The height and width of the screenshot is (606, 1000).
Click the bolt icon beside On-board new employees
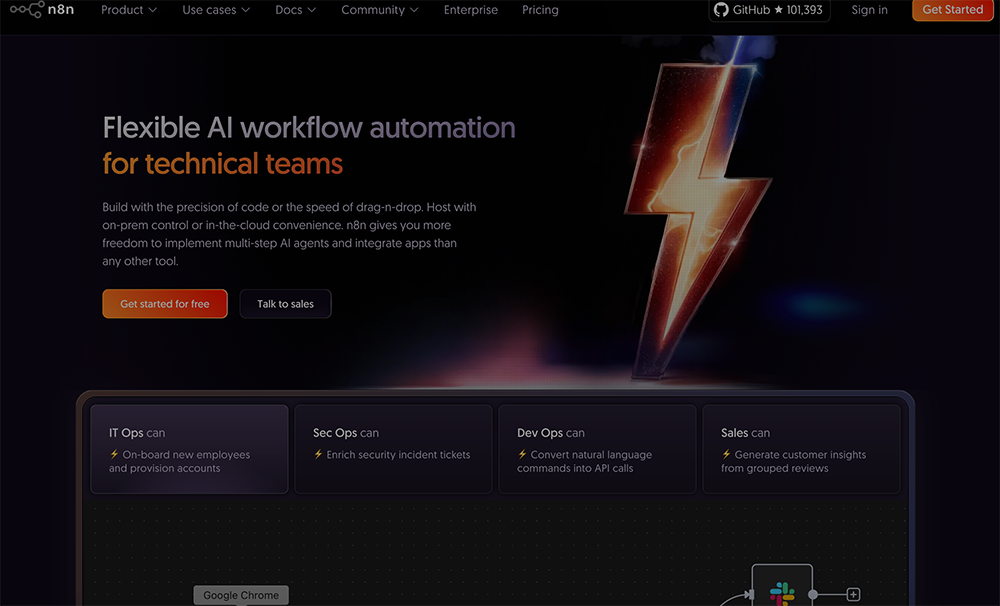point(114,454)
